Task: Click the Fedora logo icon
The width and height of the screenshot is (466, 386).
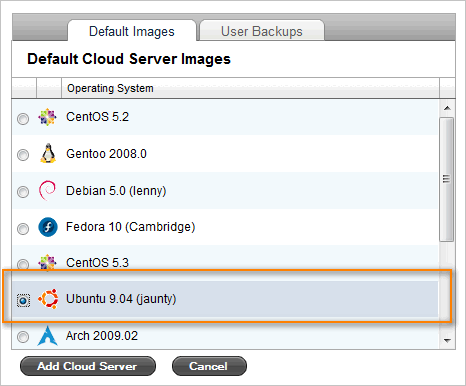Action: pyautogui.click(x=48, y=227)
